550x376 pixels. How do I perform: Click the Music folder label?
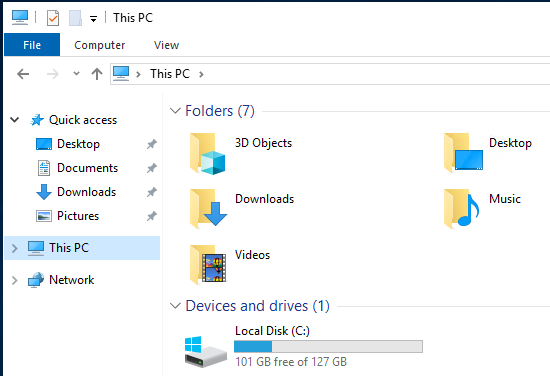tap(505, 199)
